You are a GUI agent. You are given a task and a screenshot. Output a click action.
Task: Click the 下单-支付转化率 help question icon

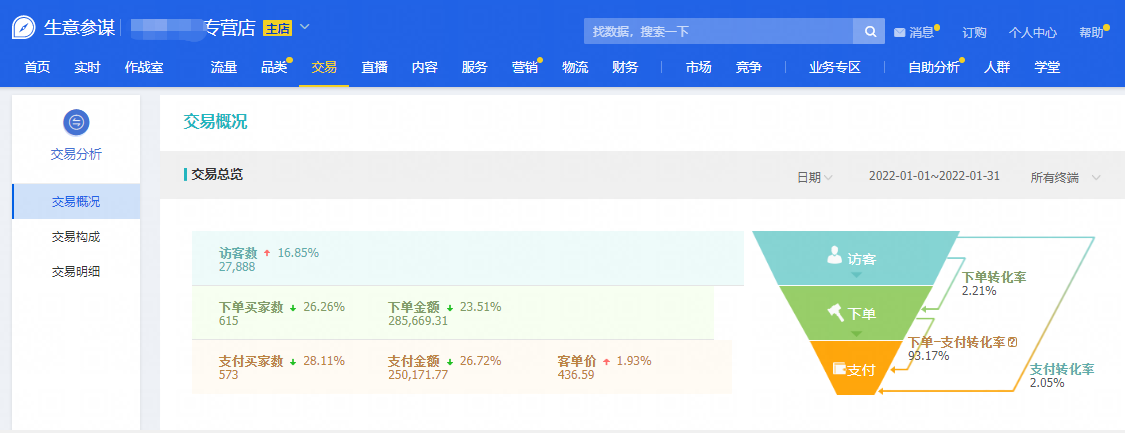tap(1013, 343)
